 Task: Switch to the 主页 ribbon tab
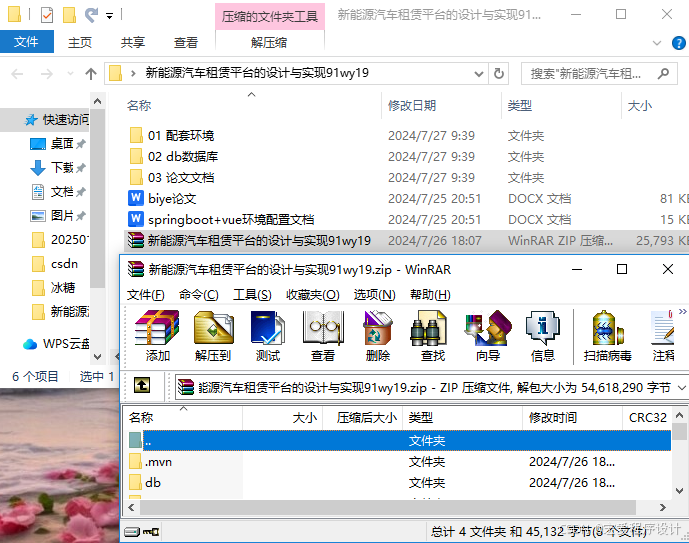(x=80, y=43)
